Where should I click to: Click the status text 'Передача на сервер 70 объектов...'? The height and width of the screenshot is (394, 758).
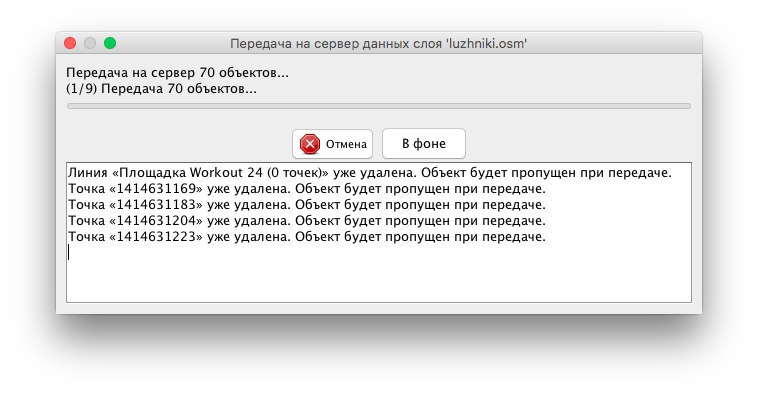tap(177, 73)
